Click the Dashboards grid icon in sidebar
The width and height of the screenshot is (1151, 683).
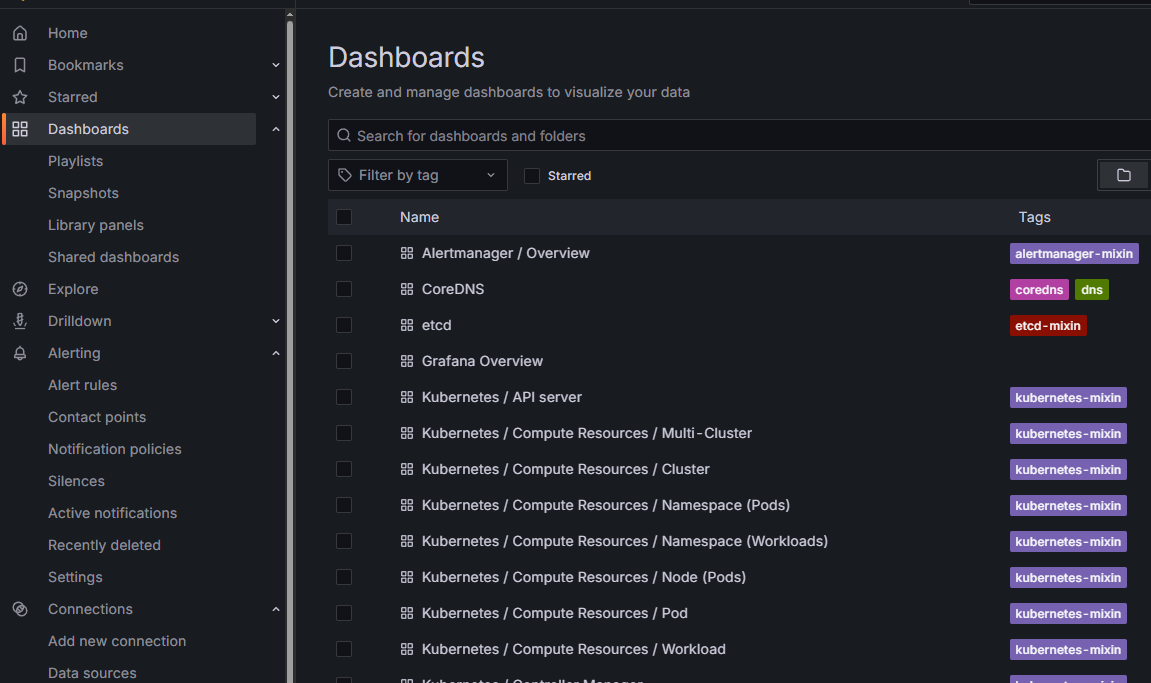20,129
